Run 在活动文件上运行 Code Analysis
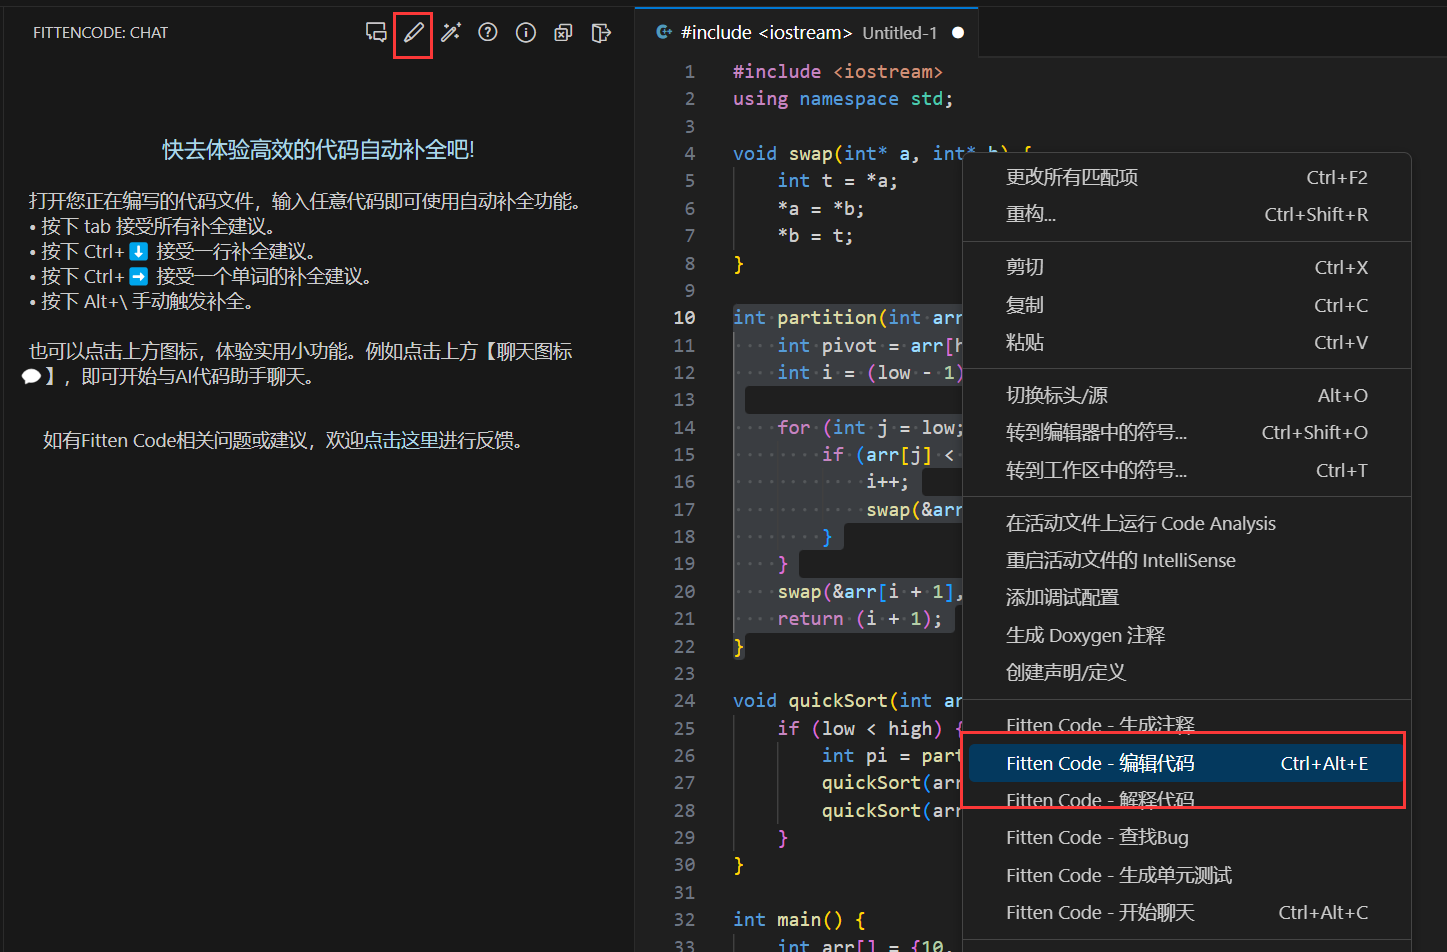 point(1187,524)
